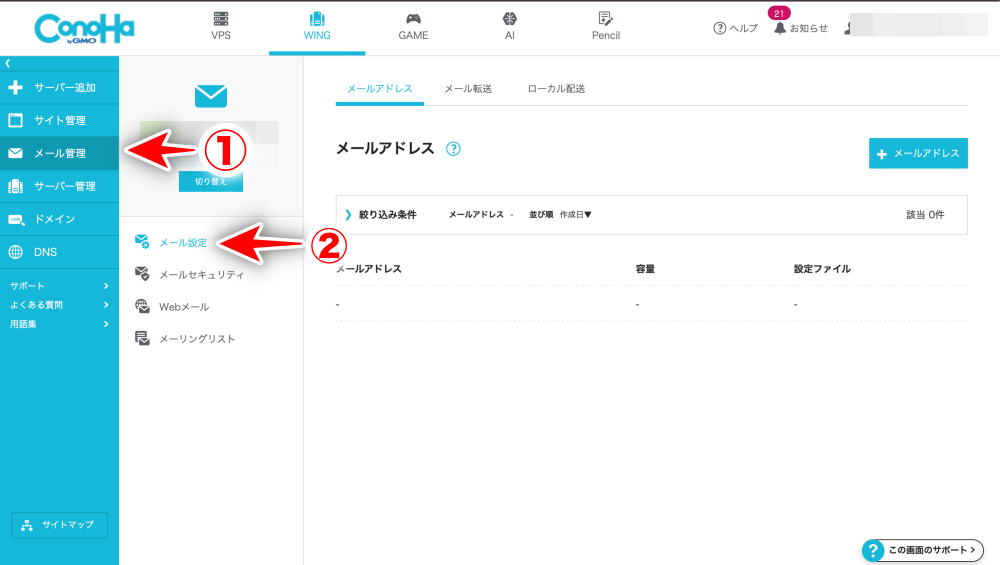Click the add メールアドレス button
Image resolution: width=1000 pixels, height=565 pixels.
918,153
